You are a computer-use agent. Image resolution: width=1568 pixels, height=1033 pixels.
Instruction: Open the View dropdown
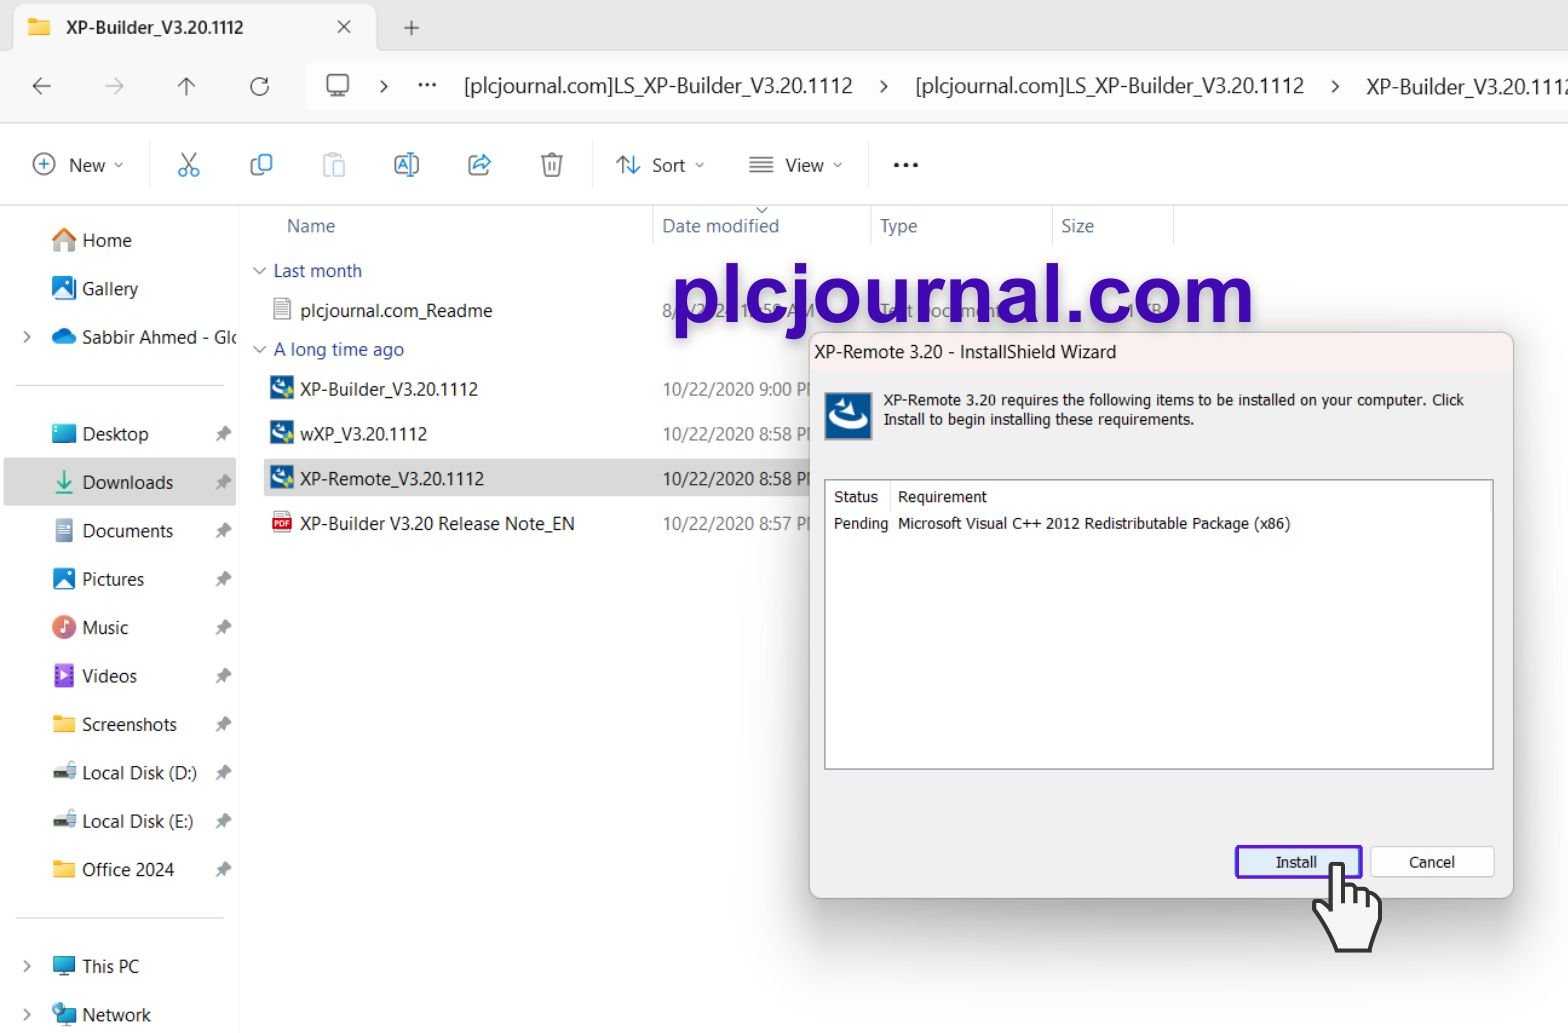[x=796, y=165]
